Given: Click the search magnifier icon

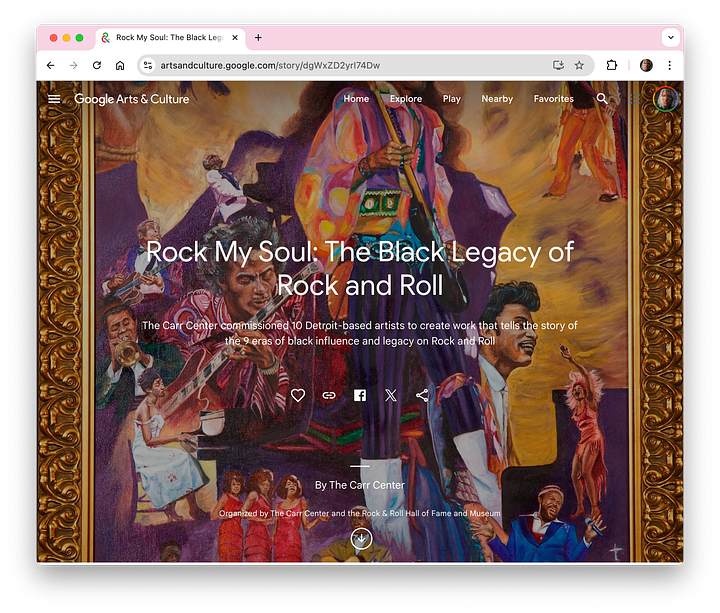Looking at the screenshot, I should [x=602, y=98].
